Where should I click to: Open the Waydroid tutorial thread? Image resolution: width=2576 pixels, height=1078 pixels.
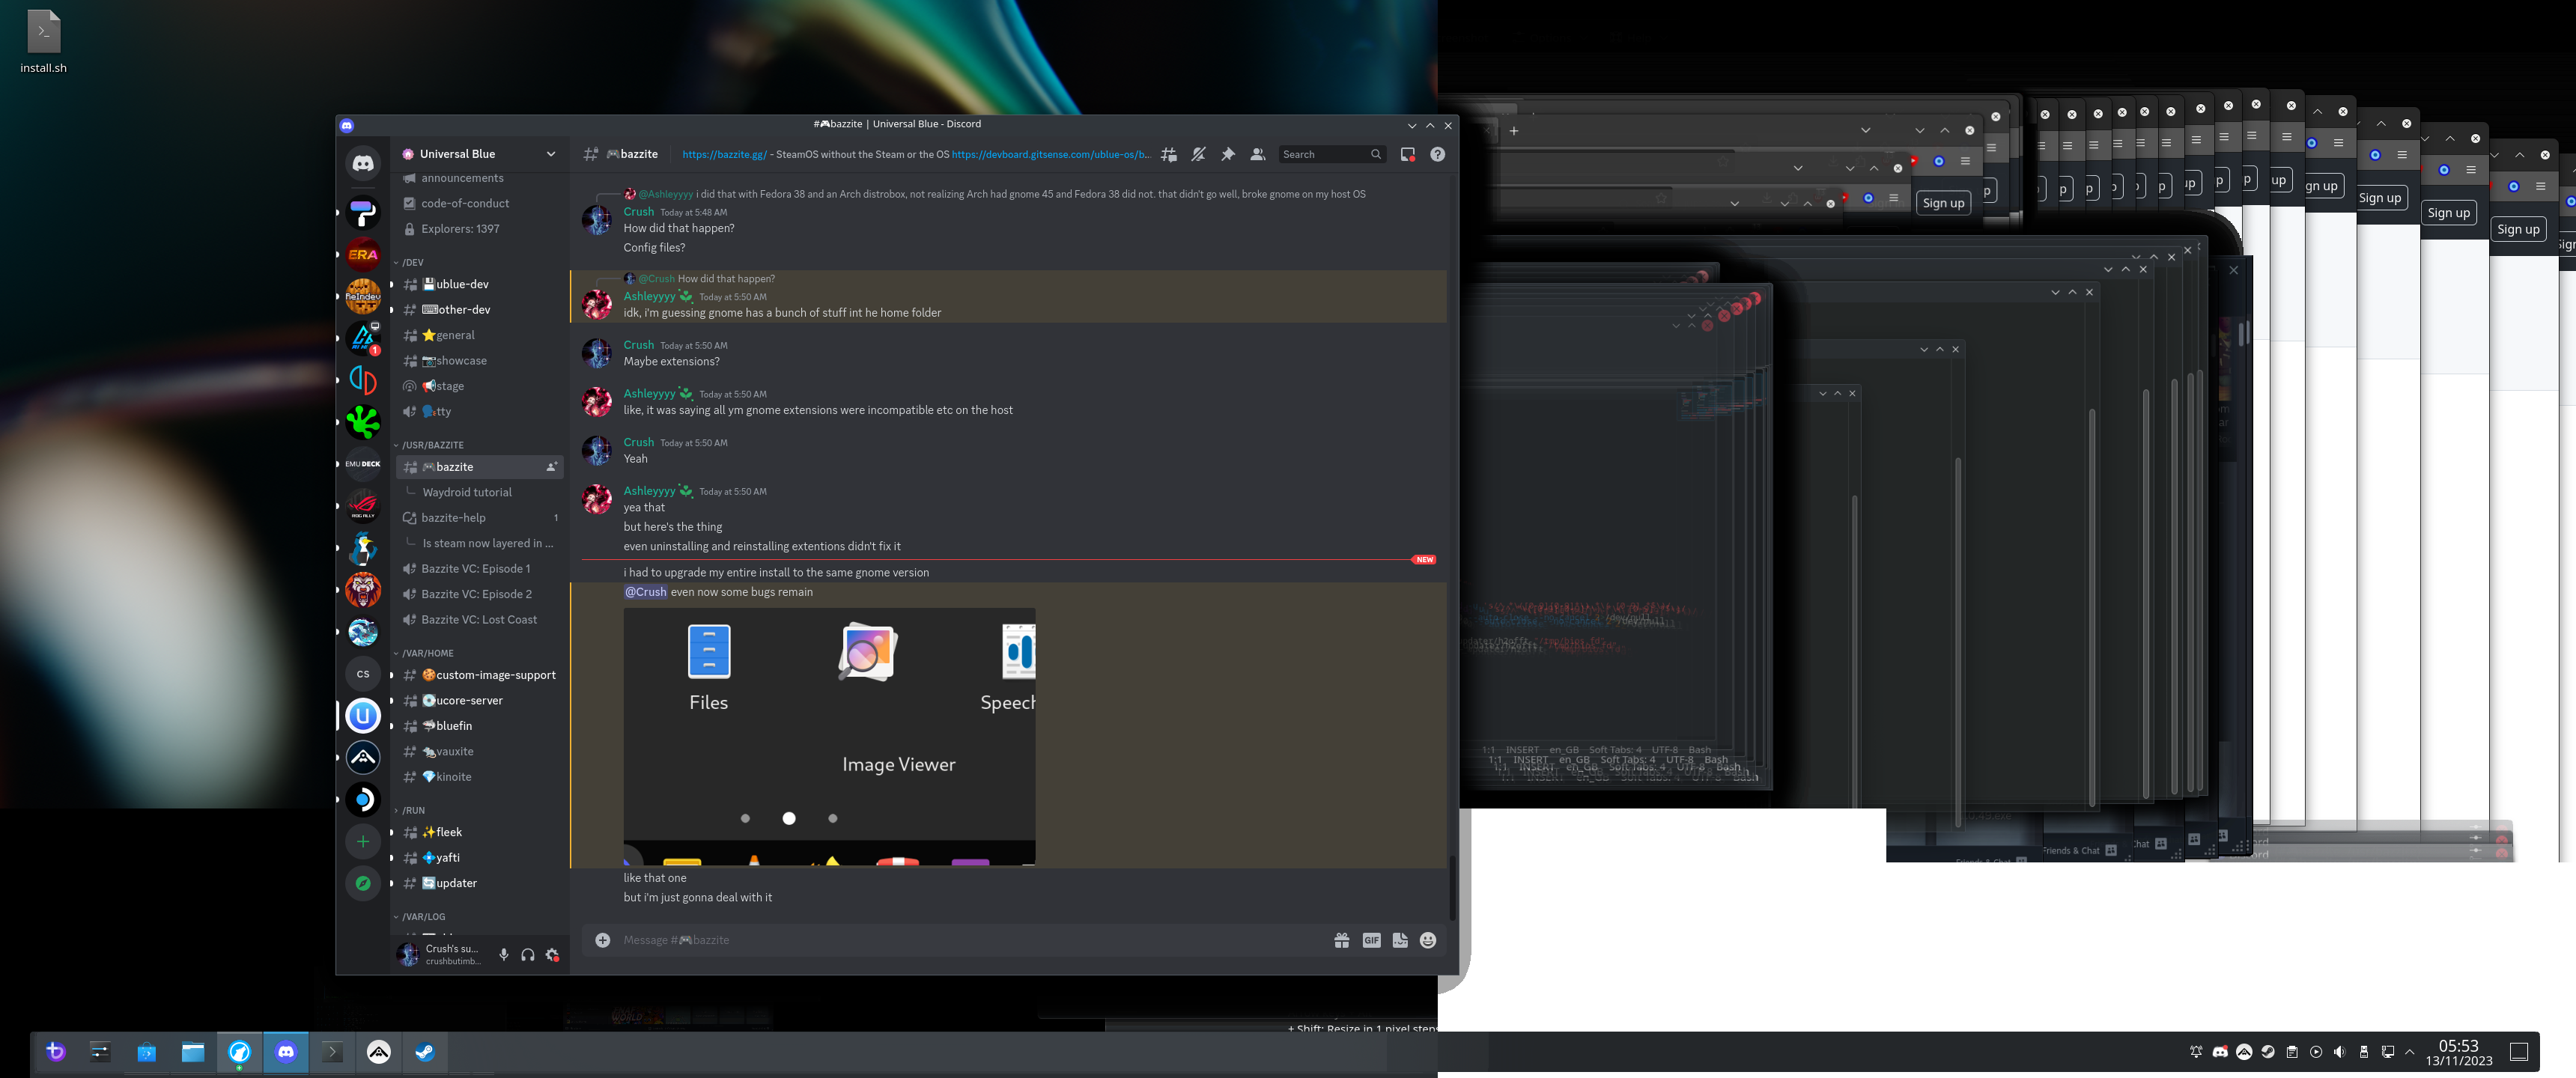pyautogui.click(x=467, y=492)
